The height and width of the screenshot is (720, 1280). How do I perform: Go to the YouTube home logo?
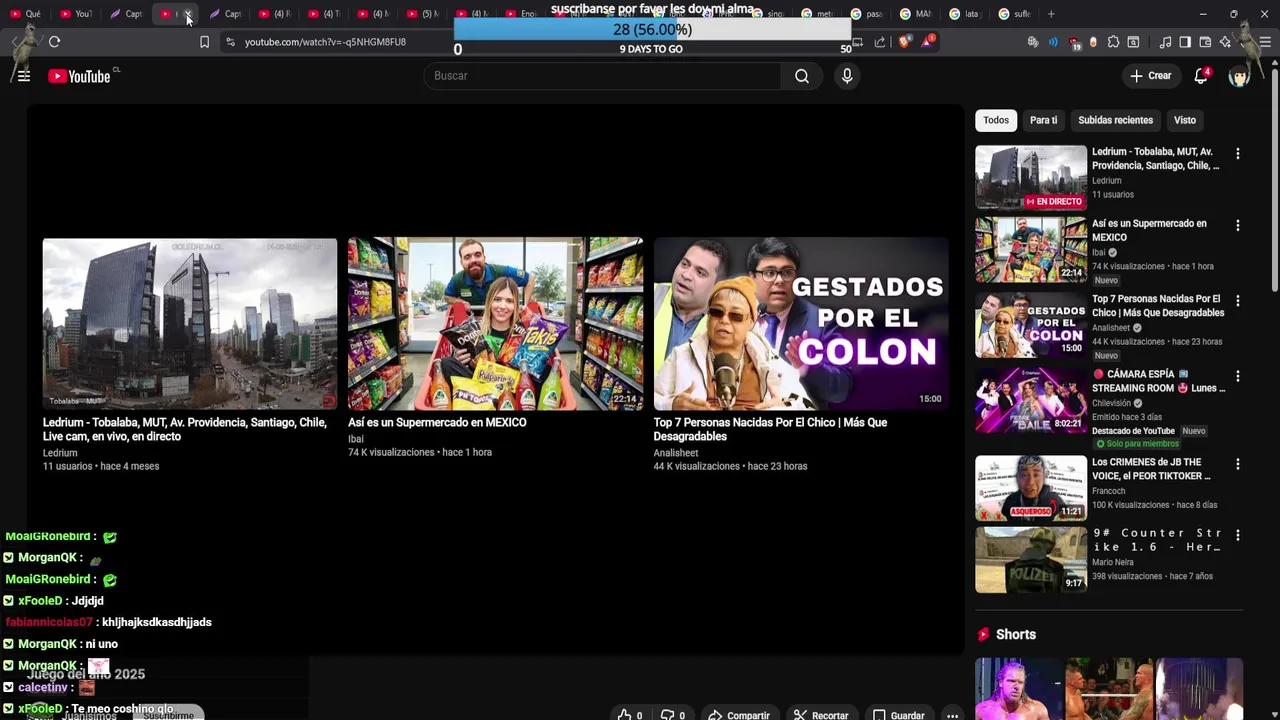click(79, 76)
